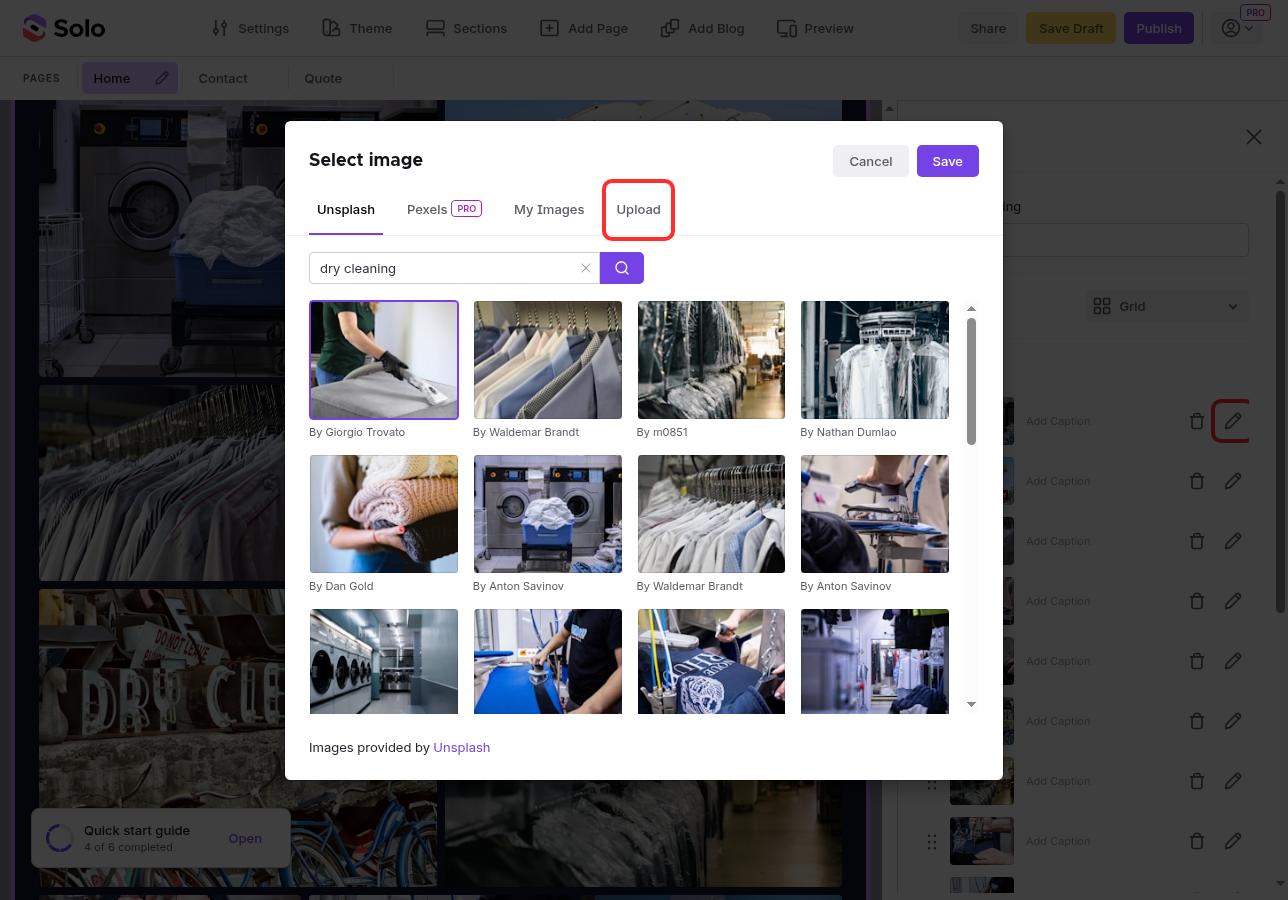Click Add Caption on first gallery image row
Screen dimensions: 1288x900
[1058, 421]
